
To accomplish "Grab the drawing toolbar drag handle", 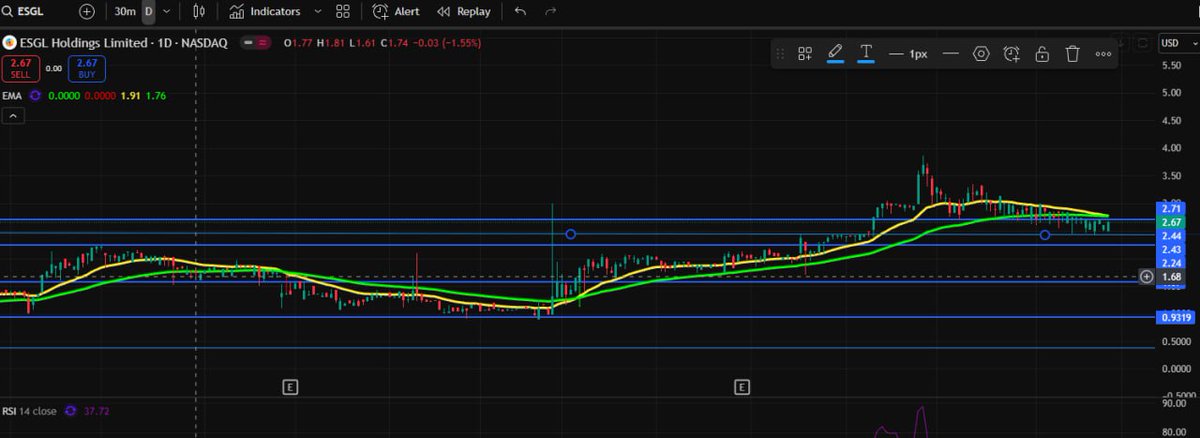I will (x=782, y=54).
